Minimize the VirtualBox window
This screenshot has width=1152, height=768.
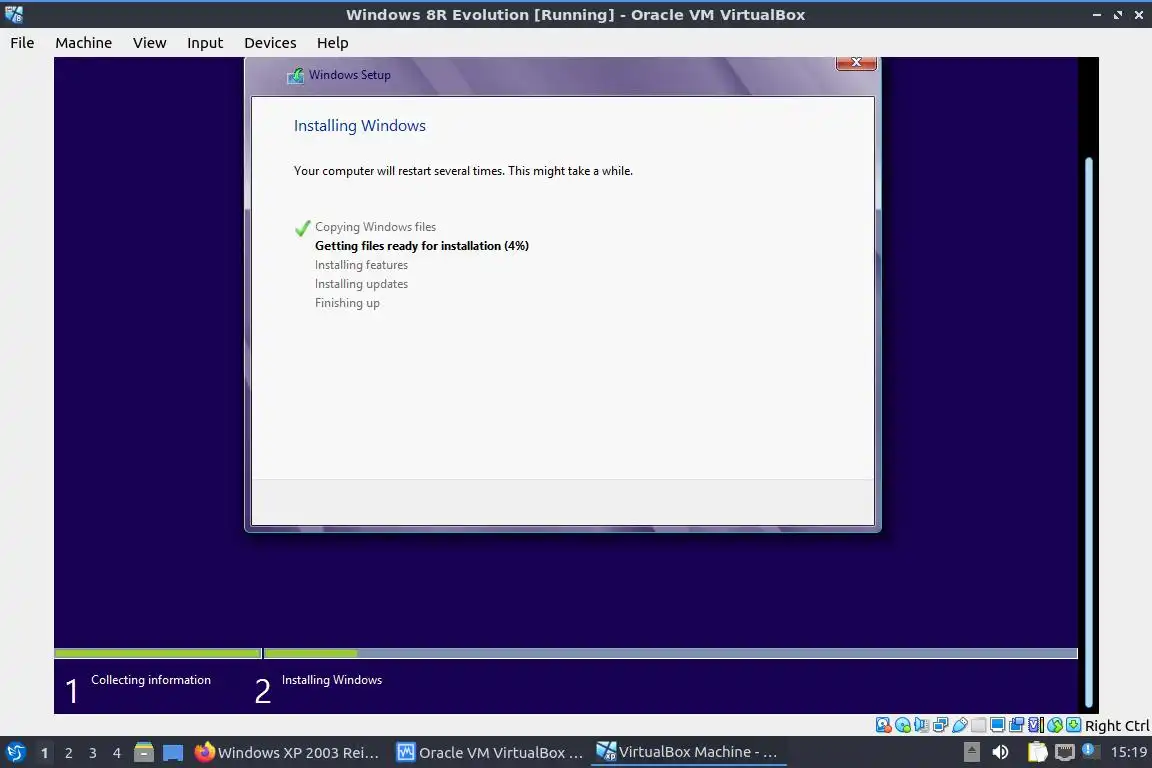click(1097, 15)
